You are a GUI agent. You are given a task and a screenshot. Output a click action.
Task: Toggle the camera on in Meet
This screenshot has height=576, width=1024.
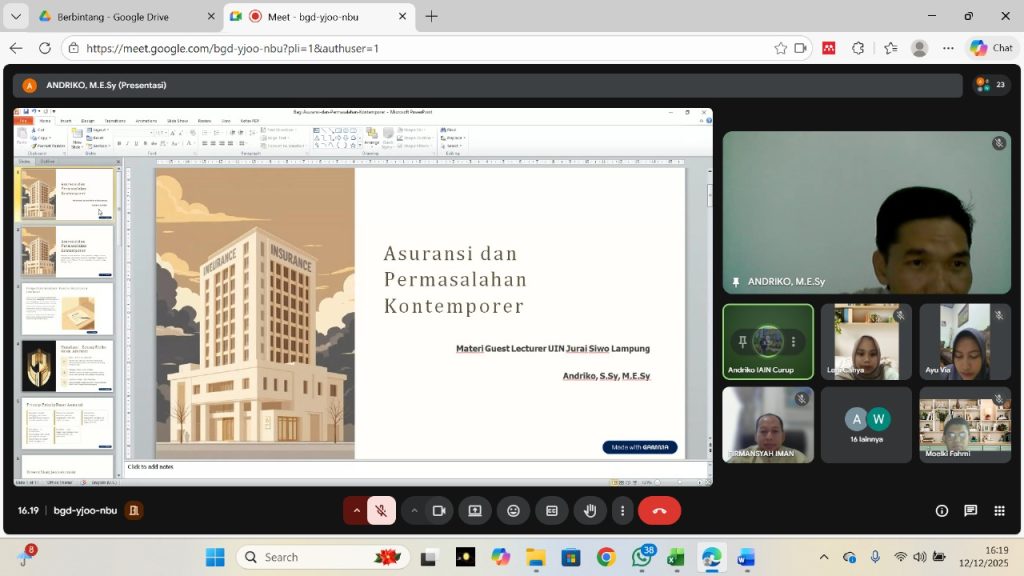click(438, 510)
